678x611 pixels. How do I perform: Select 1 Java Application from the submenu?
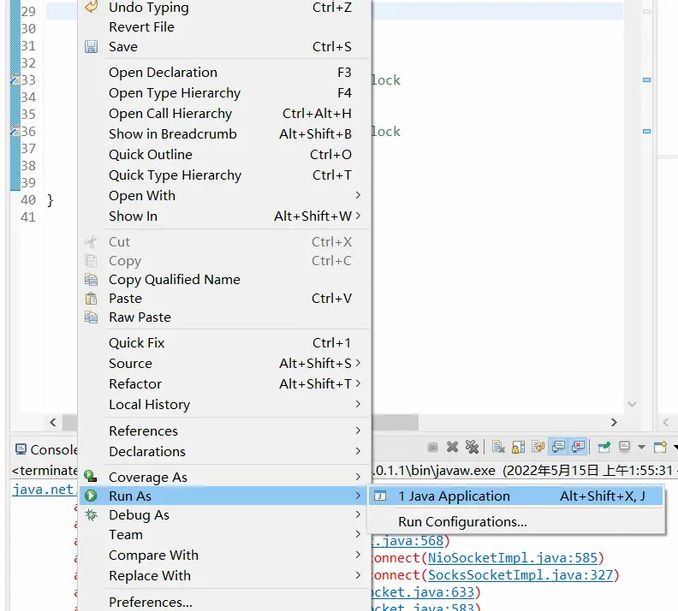(453, 496)
